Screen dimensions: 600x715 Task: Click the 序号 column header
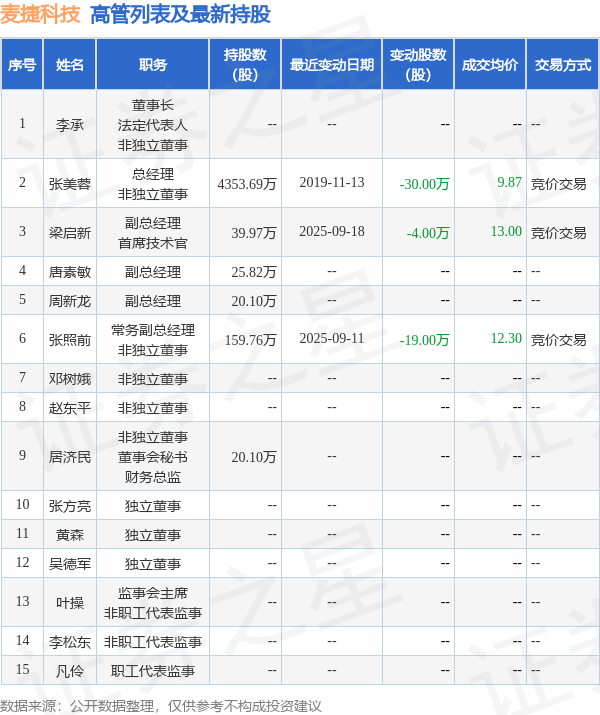click(22, 64)
